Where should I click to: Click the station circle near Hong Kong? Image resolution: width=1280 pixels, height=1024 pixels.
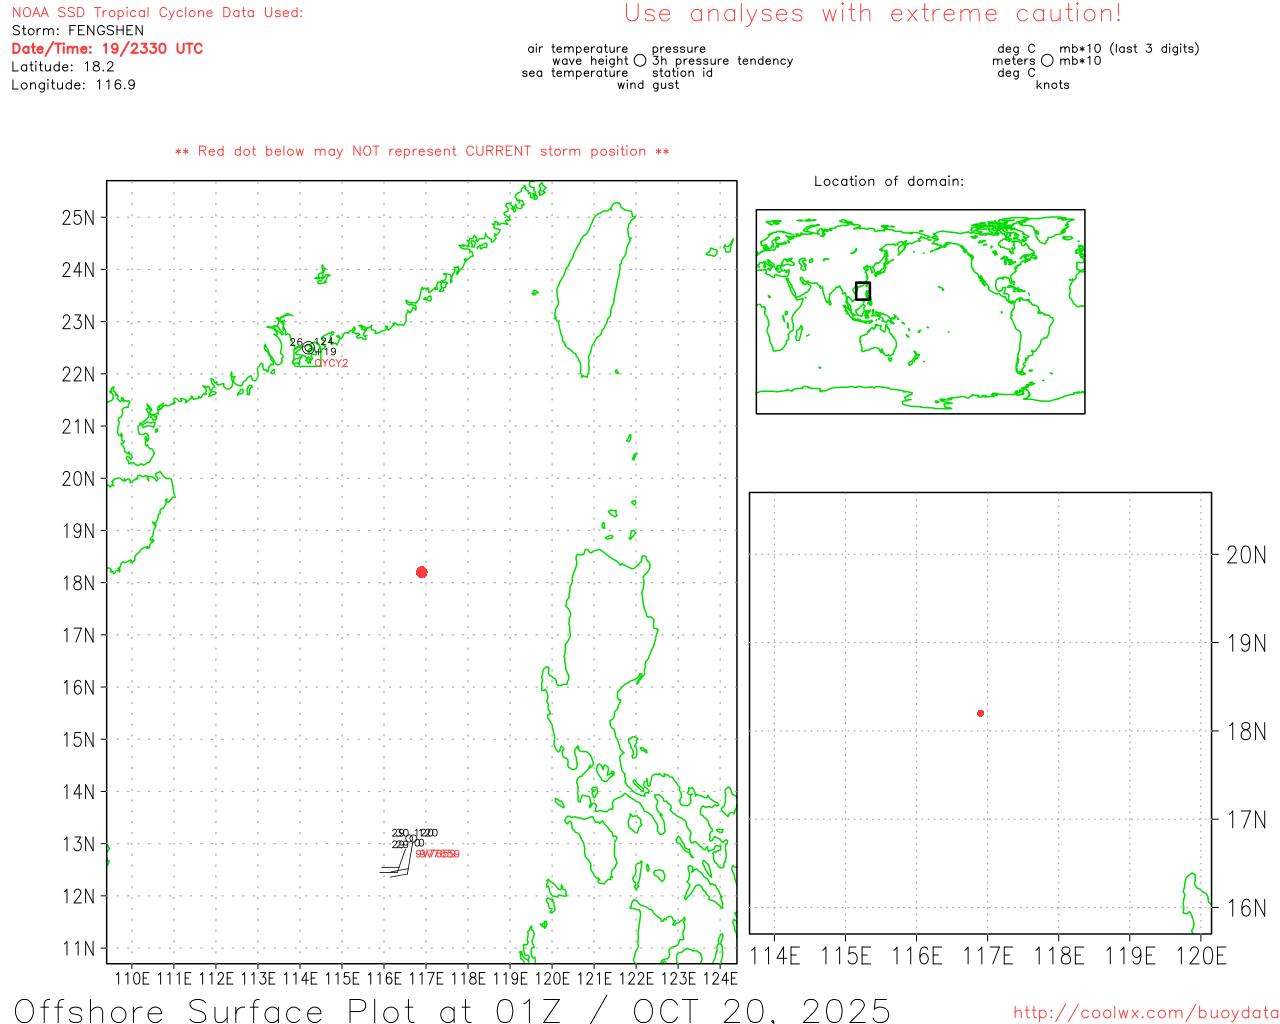[x=309, y=349]
